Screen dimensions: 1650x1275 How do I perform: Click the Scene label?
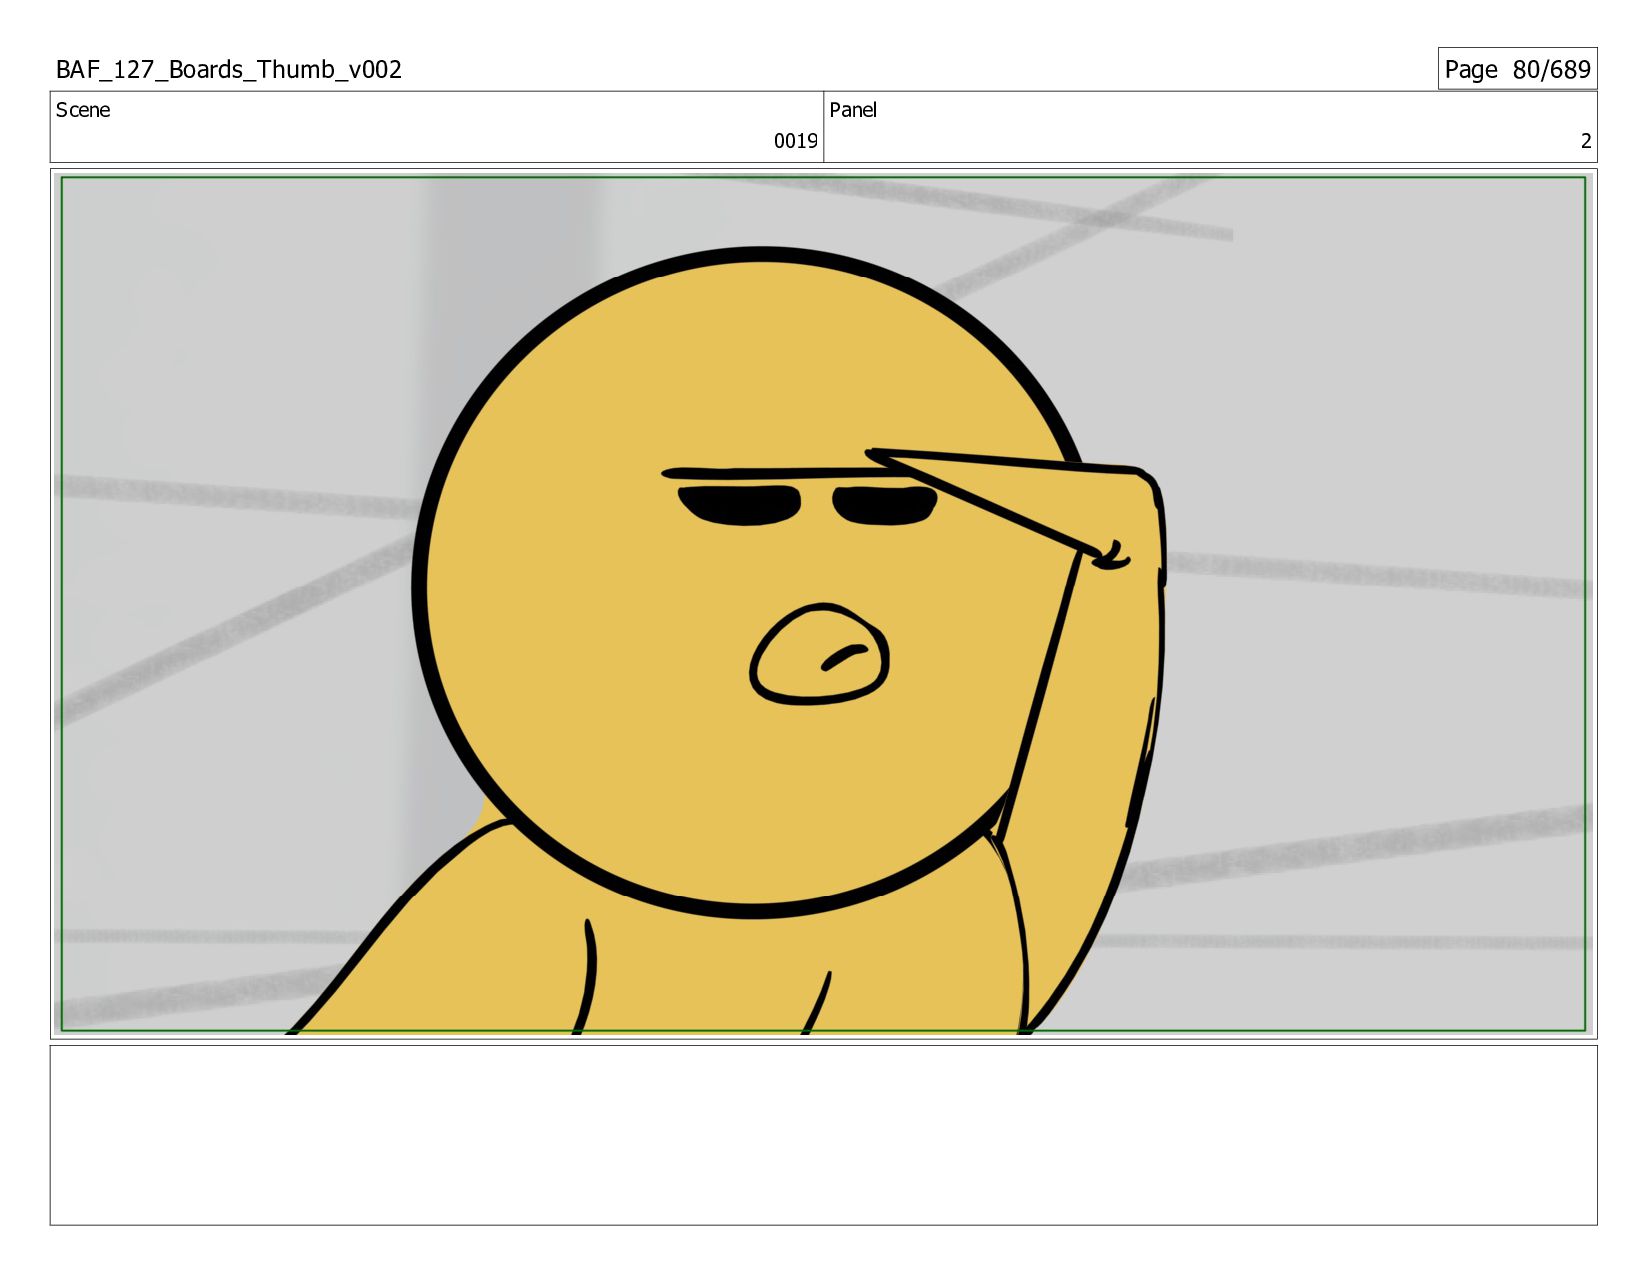83,110
